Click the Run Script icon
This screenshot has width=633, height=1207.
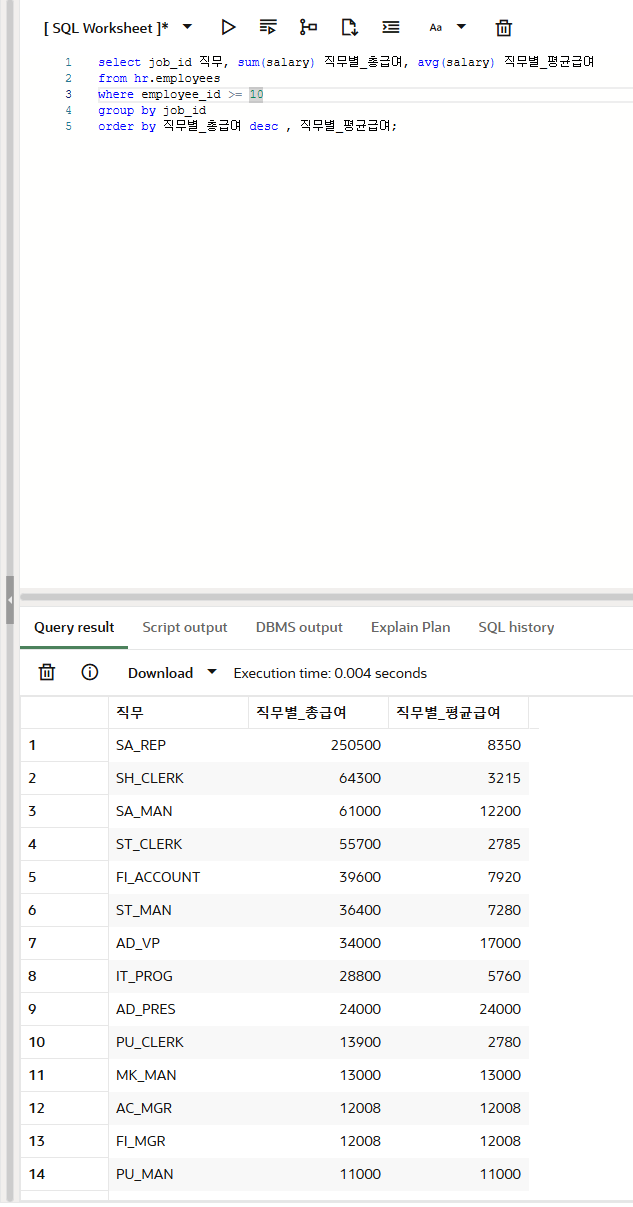pos(268,27)
